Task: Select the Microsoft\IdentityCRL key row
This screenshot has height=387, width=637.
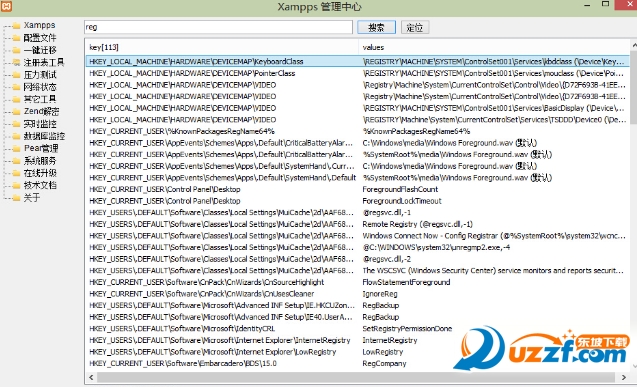Action: click(182, 329)
